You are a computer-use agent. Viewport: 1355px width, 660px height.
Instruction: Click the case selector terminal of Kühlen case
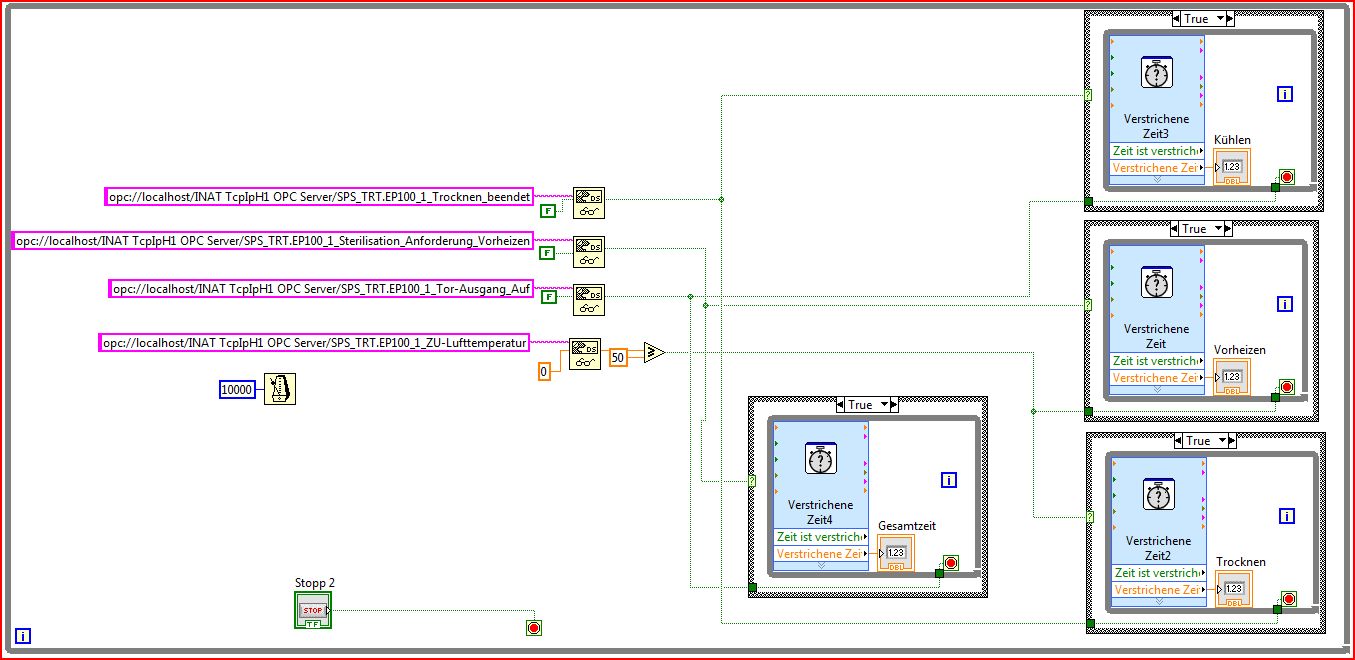1089,96
